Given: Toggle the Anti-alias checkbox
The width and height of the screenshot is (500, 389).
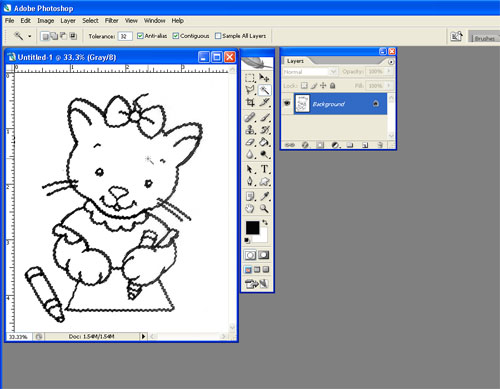Looking at the screenshot, I should [x=140, y=36].
